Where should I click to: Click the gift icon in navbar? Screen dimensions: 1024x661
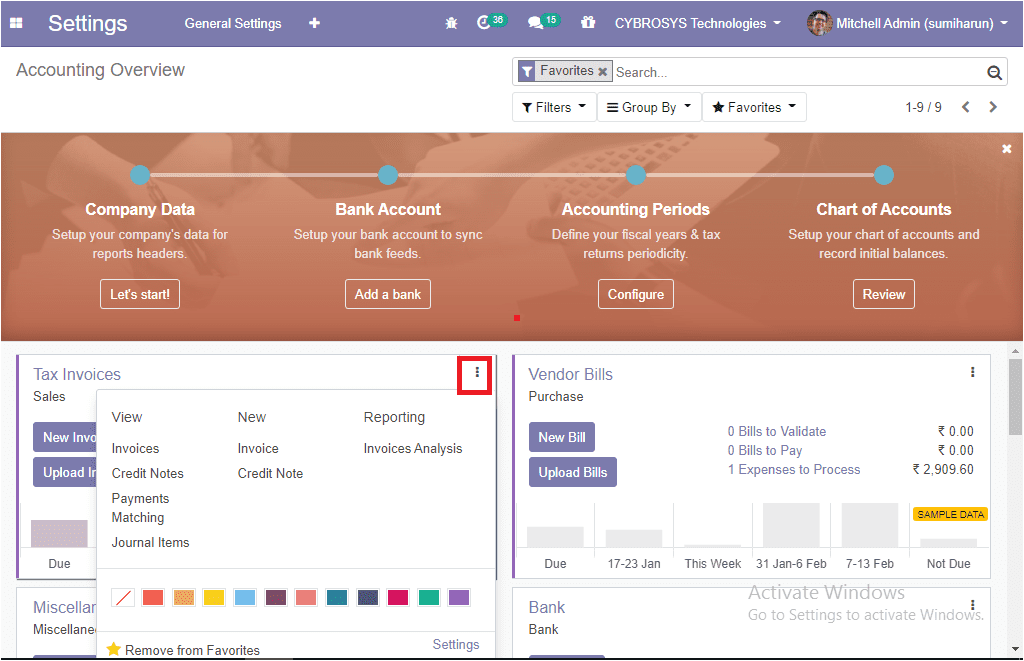pyautogui.click(x=588, y=22)
